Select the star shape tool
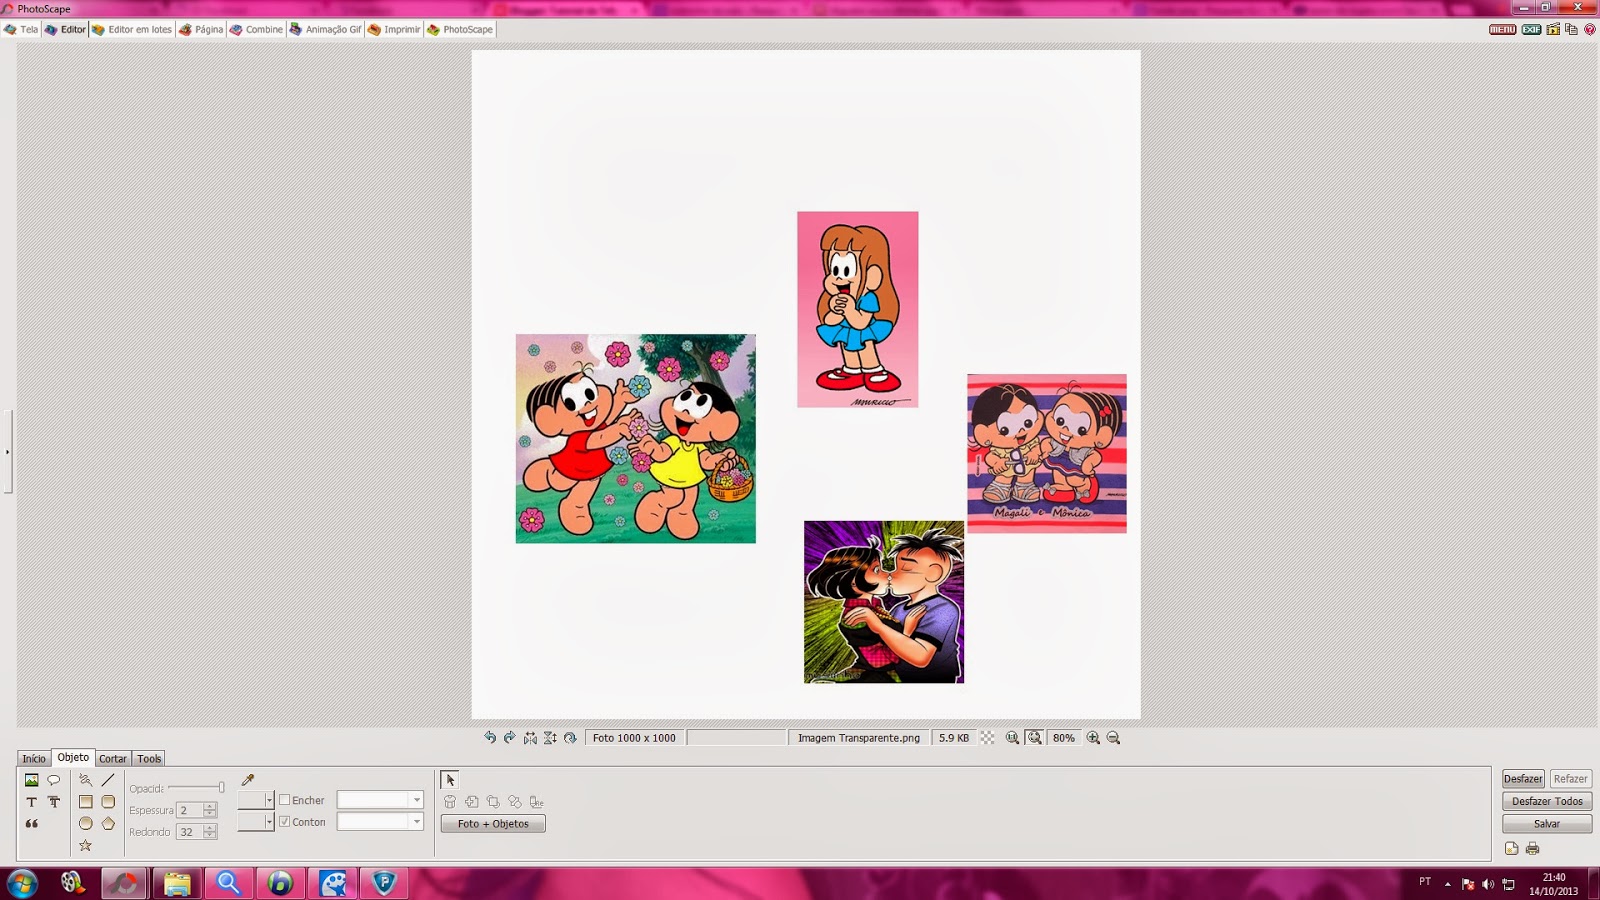Screen dimensions: 1600x900 coord(86,846)
